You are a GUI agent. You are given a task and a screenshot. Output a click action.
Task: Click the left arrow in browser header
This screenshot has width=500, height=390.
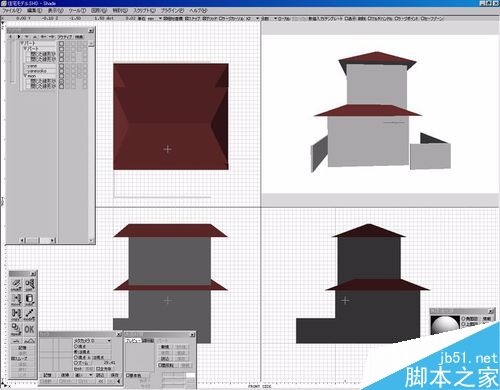[x=43, y=37]
